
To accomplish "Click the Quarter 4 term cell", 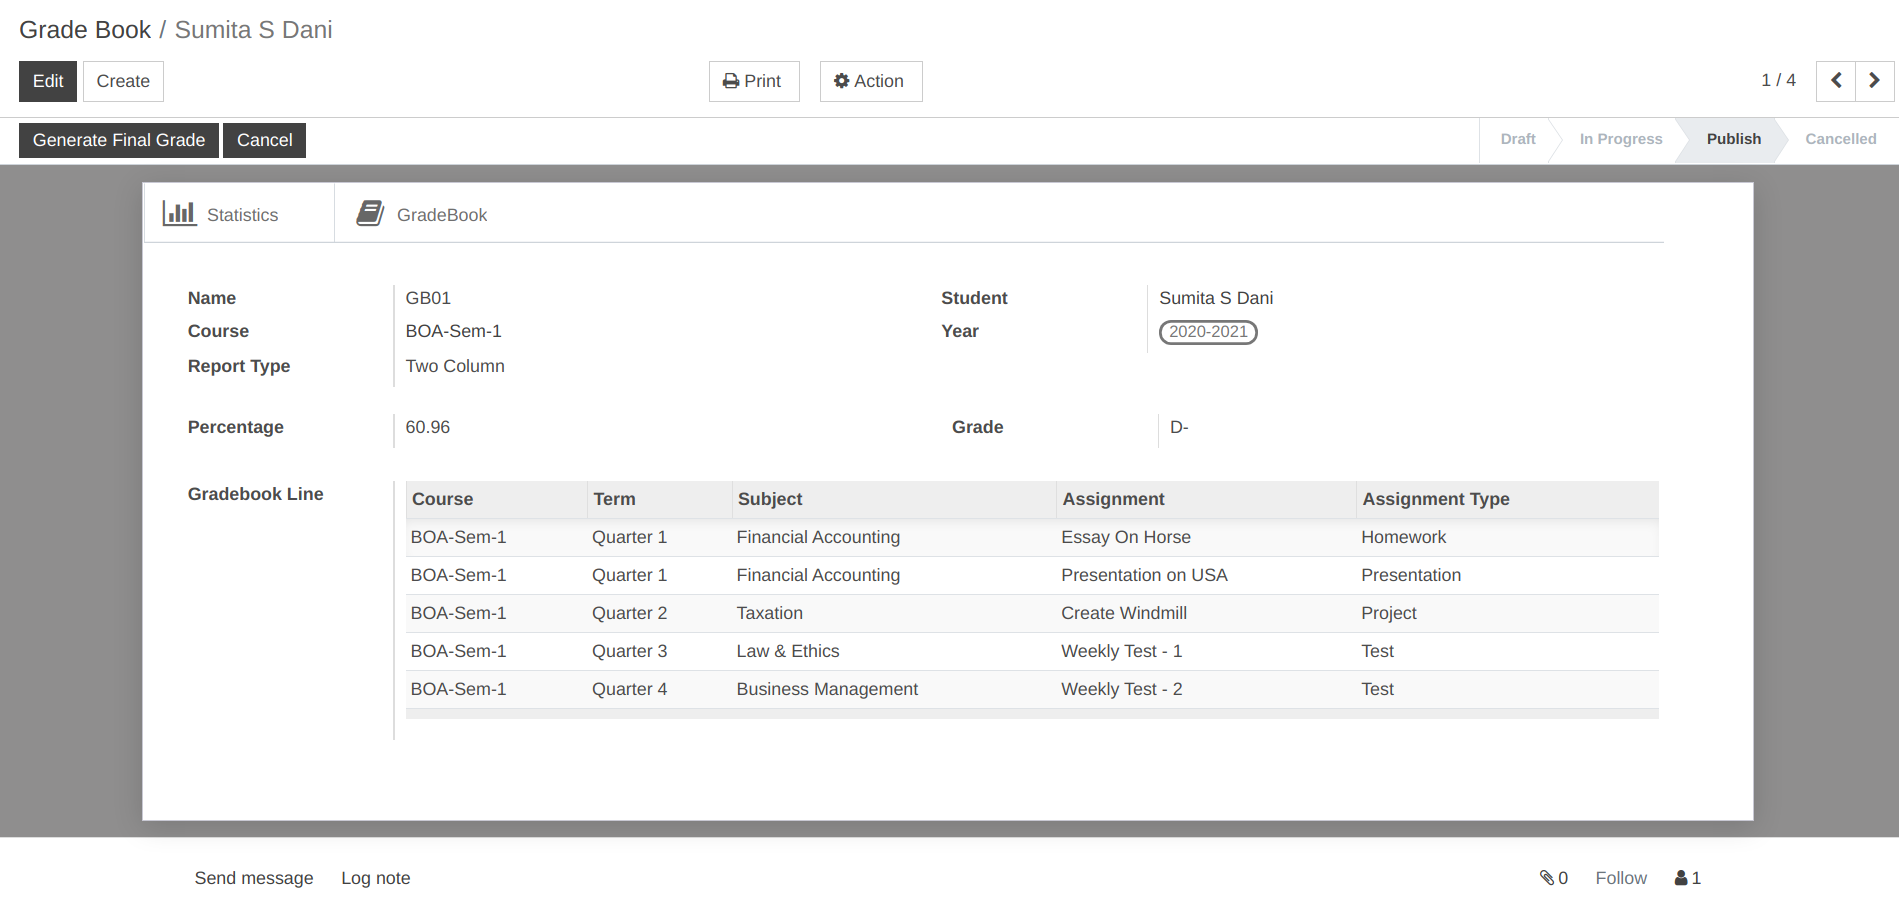I will pyautogui.click(x=659, y=689).
